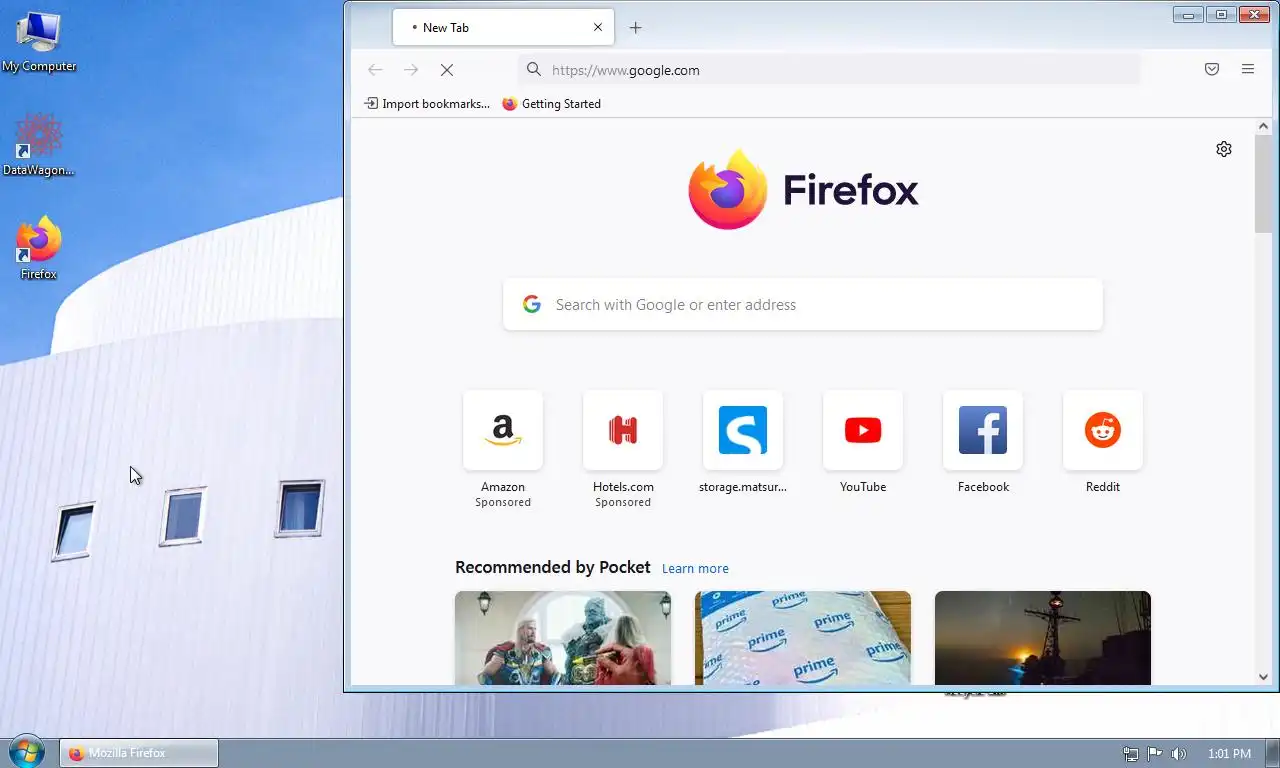The image size is (1280, 768).
Task: Click the stop loading X button
Action: [x=447, y=70]
